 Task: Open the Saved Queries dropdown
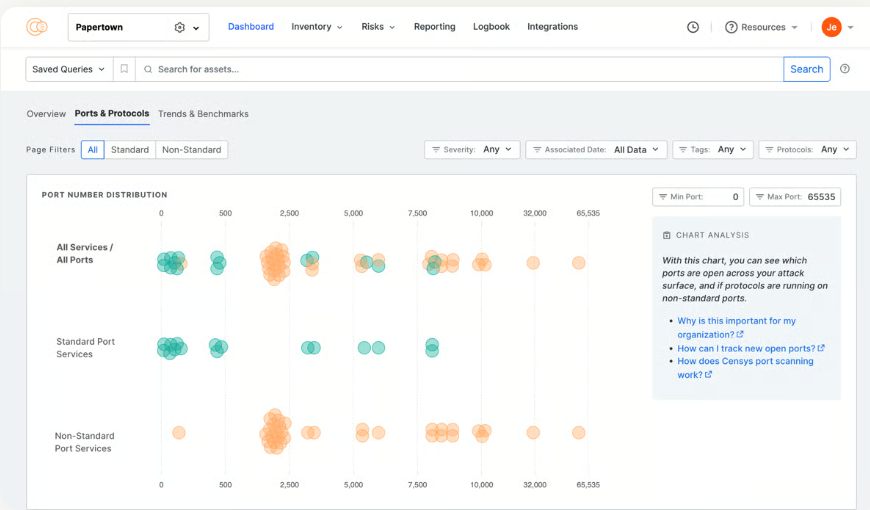point(69,69)
